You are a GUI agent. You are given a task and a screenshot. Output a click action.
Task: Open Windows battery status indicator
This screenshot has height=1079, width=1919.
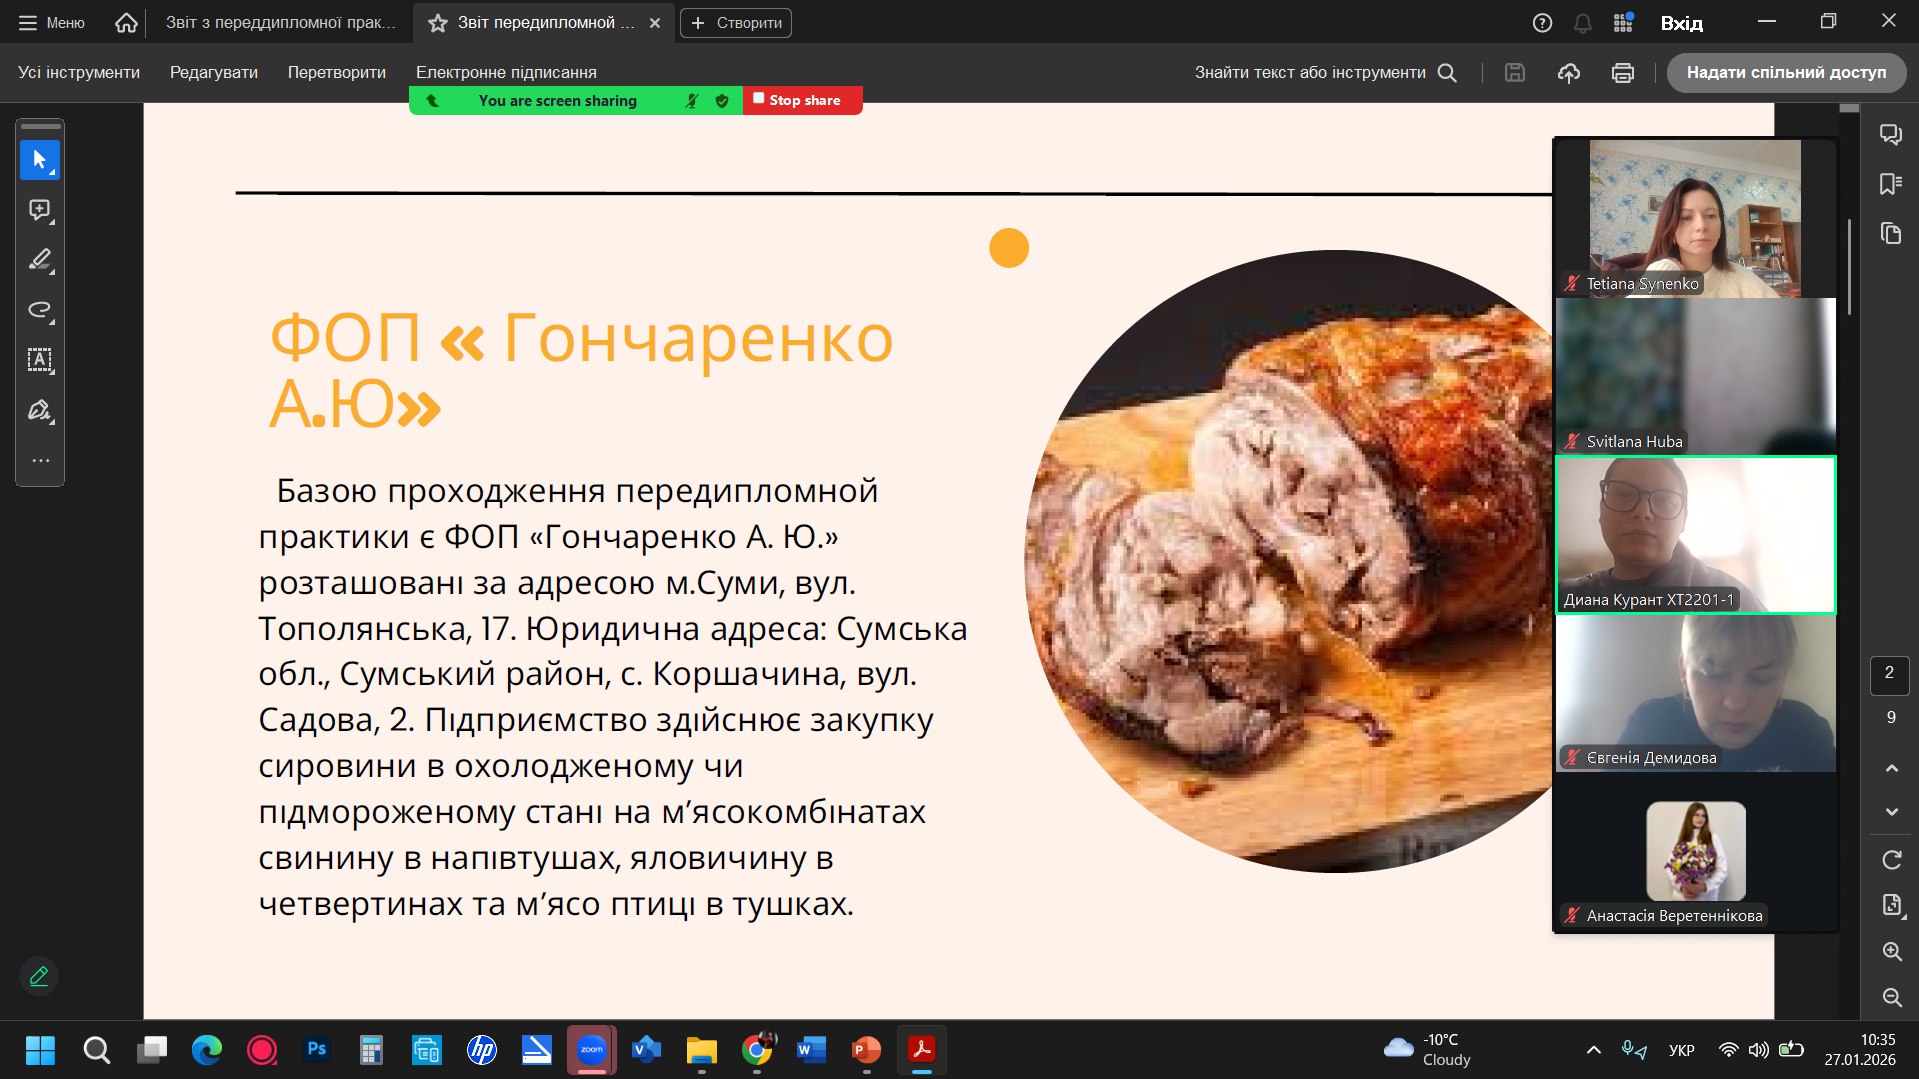(1791, 1050)
